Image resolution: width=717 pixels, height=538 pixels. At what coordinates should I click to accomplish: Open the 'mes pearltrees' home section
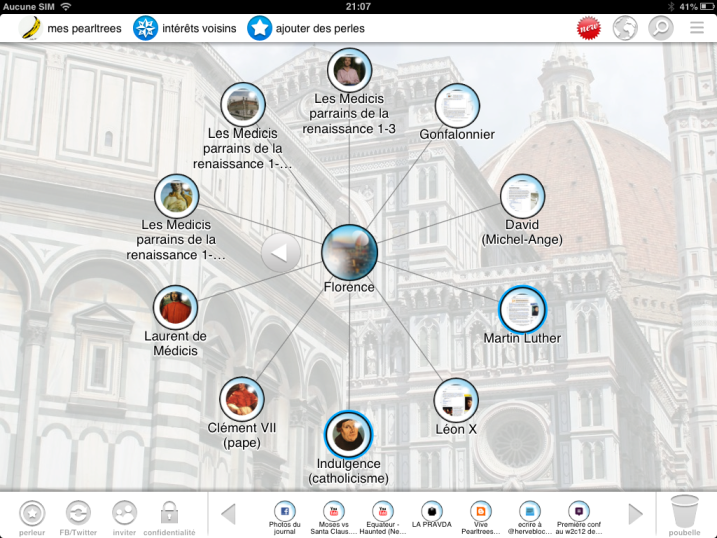70,28
